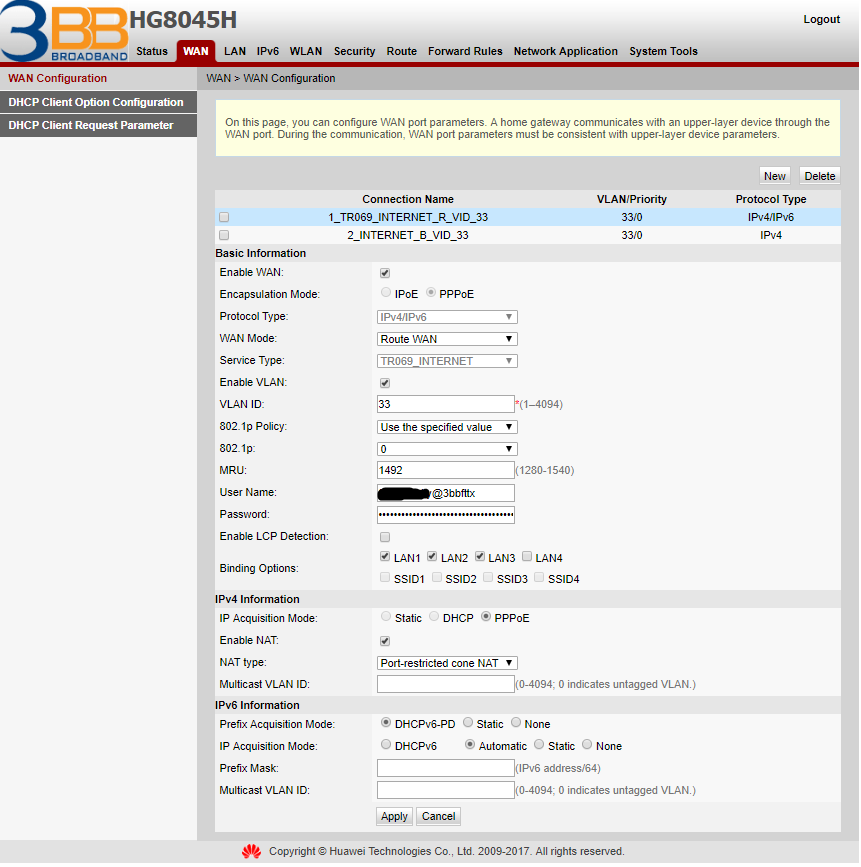861x867 pixels.
Task: Click the VLAN ID input field
Action: (445, 404)
